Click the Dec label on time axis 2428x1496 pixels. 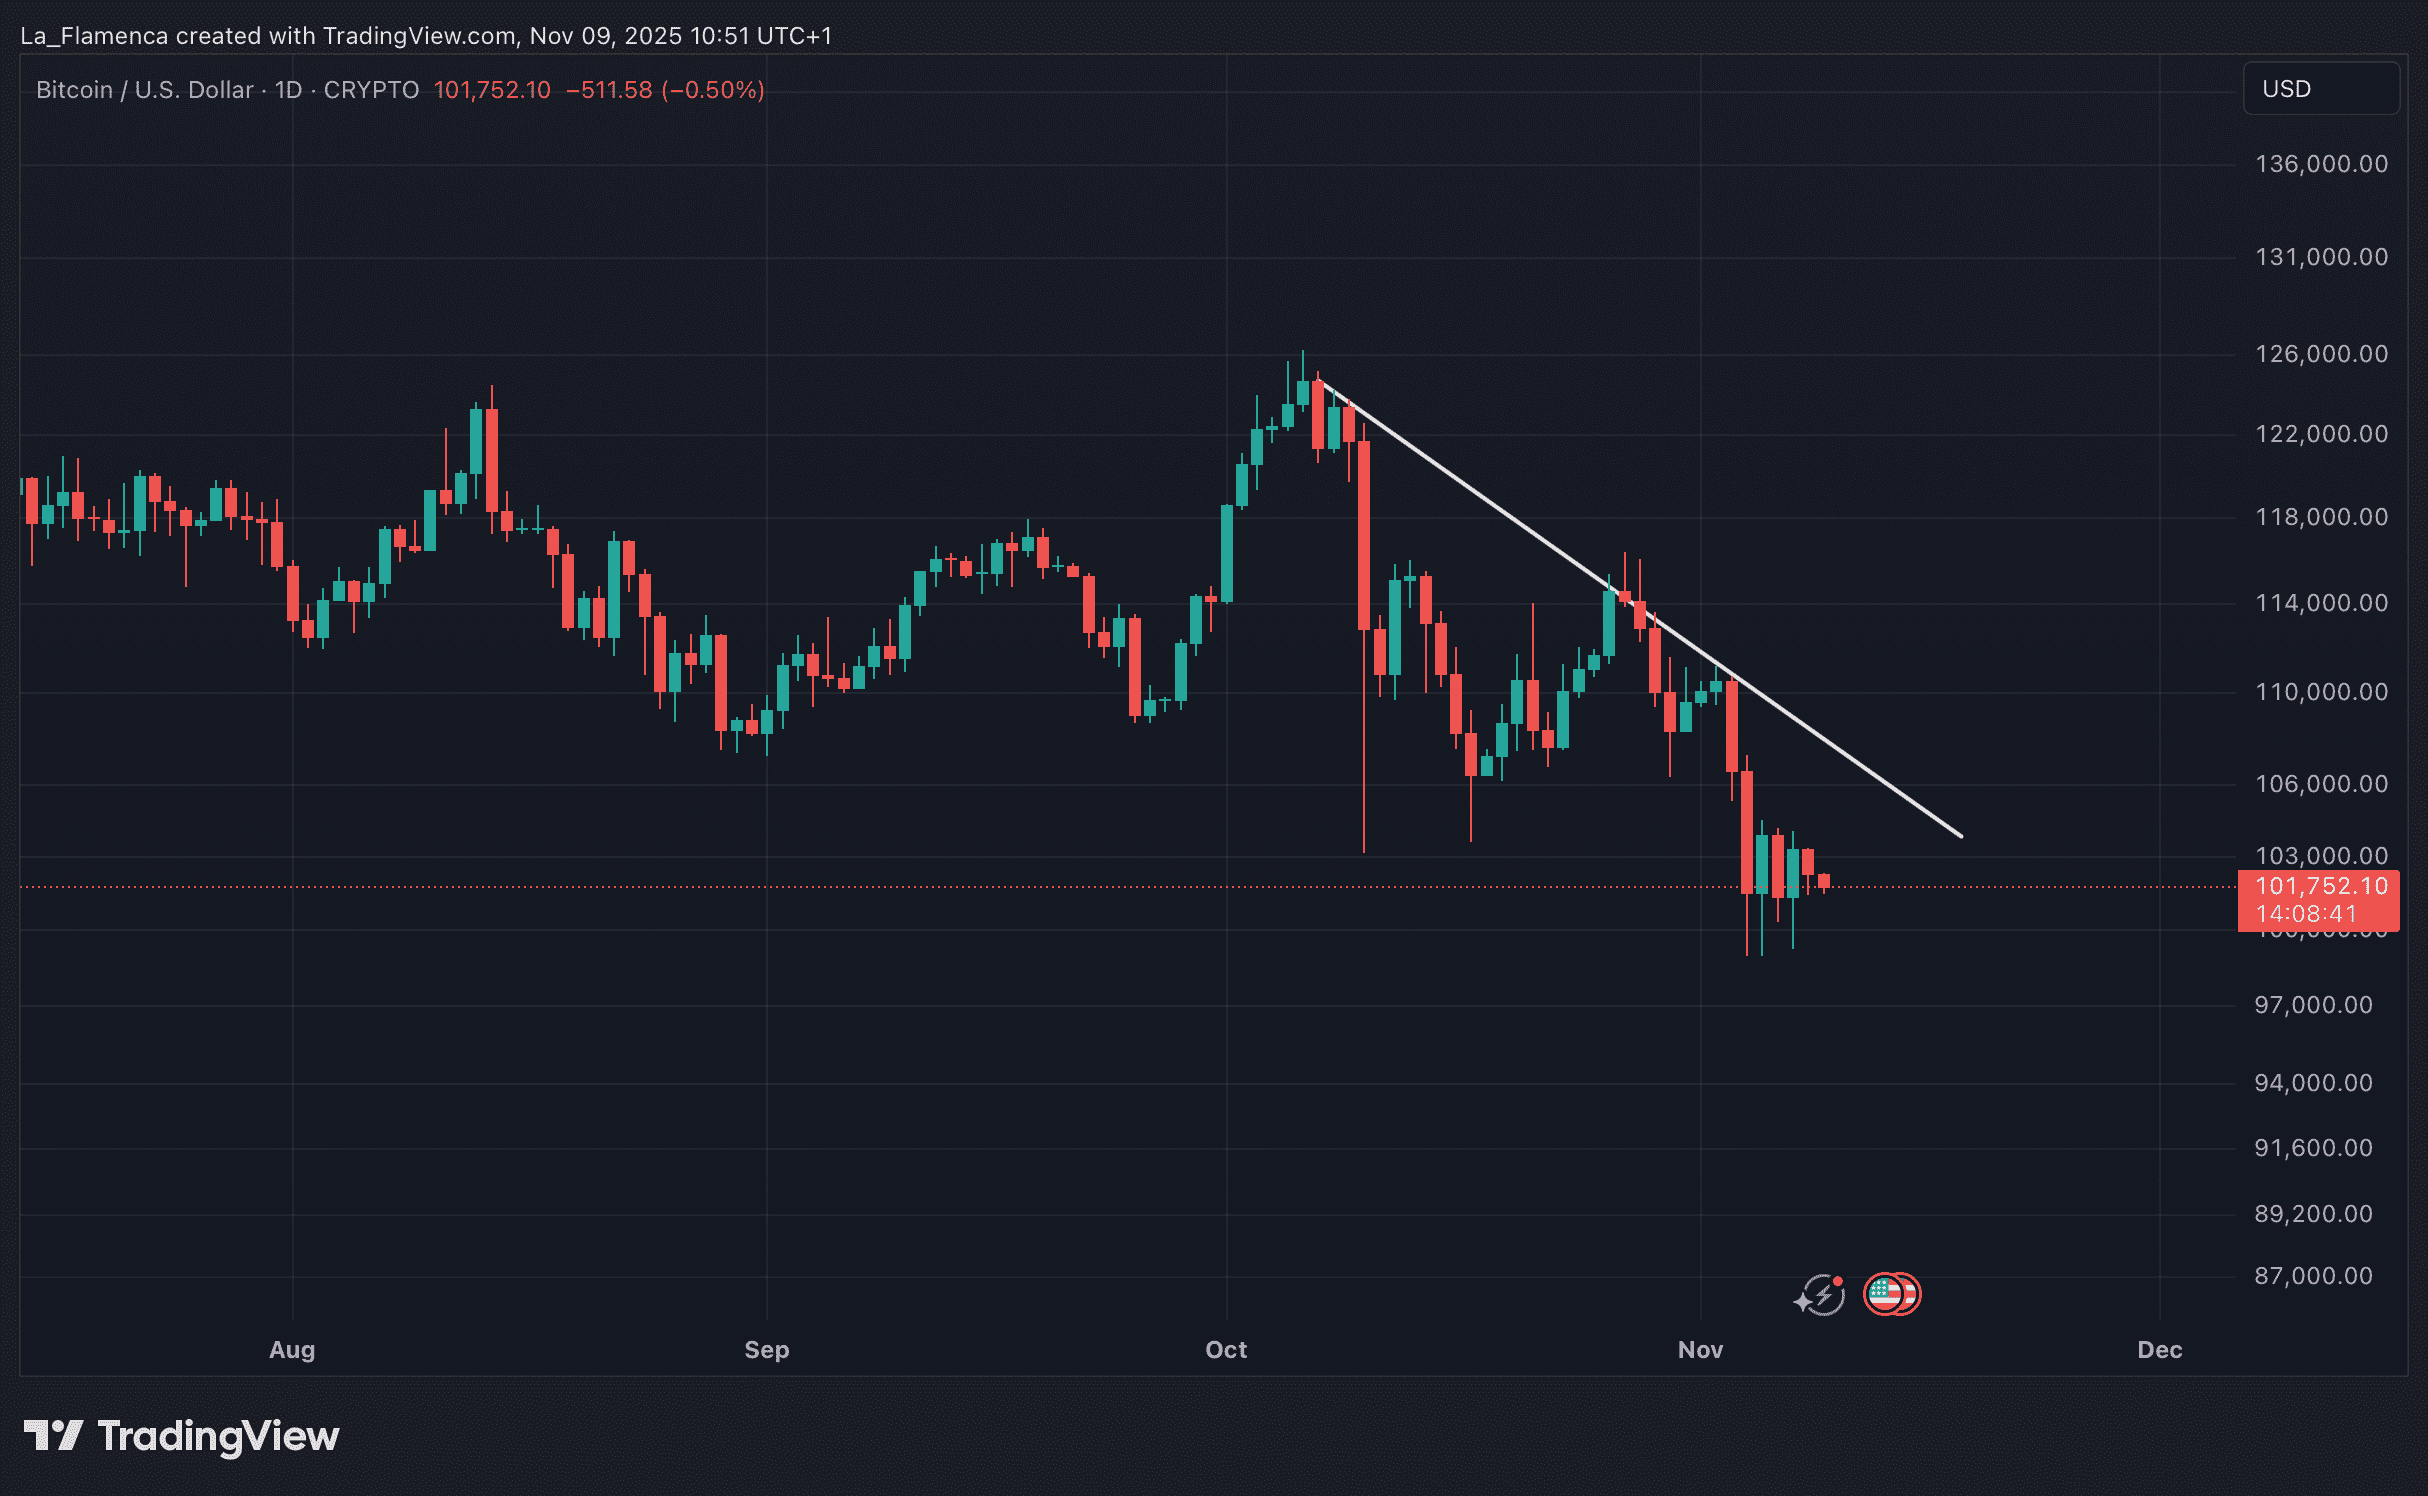[2159, 1350]
